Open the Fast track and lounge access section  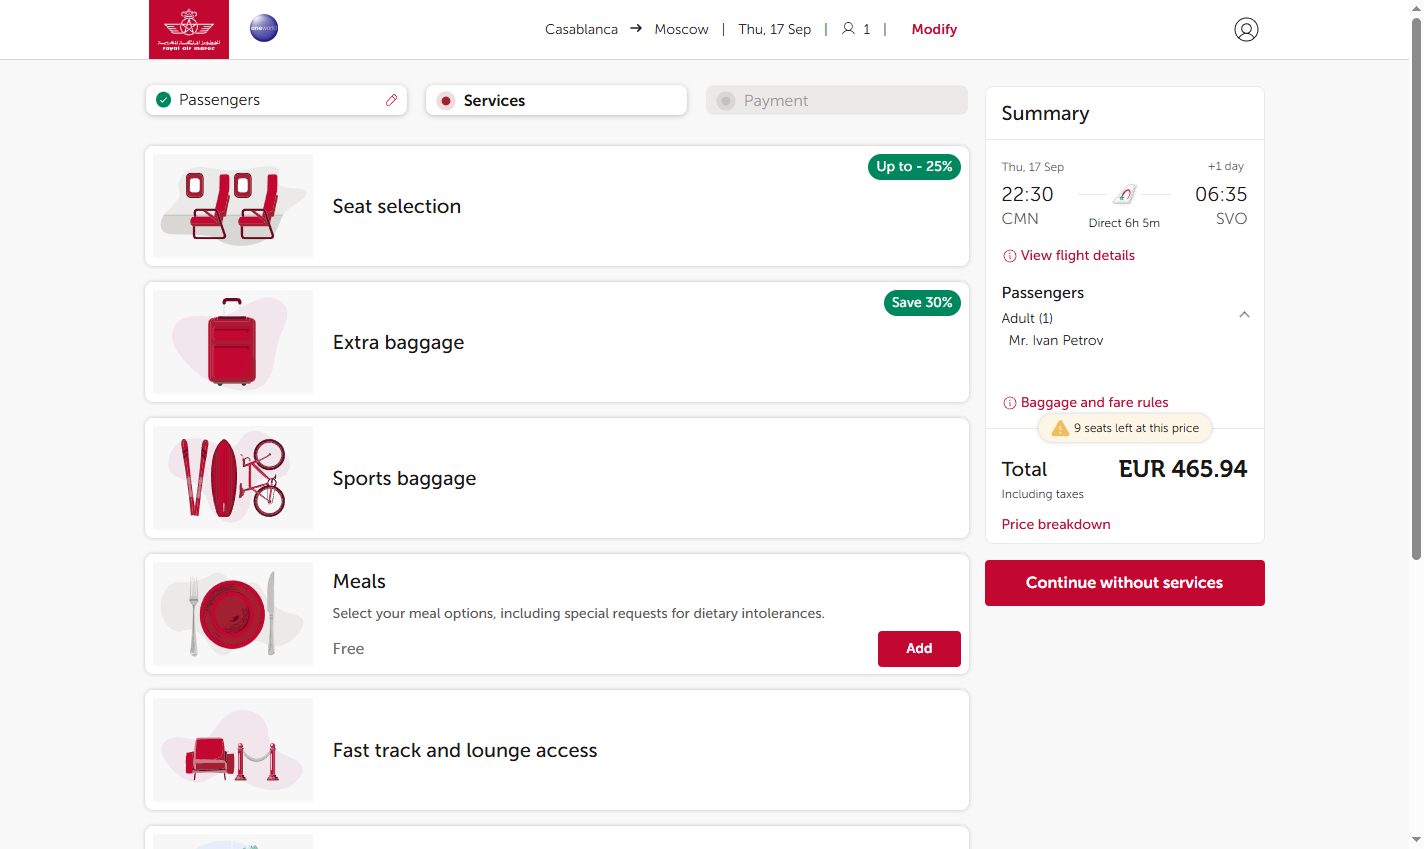click(x=557, y=750)
